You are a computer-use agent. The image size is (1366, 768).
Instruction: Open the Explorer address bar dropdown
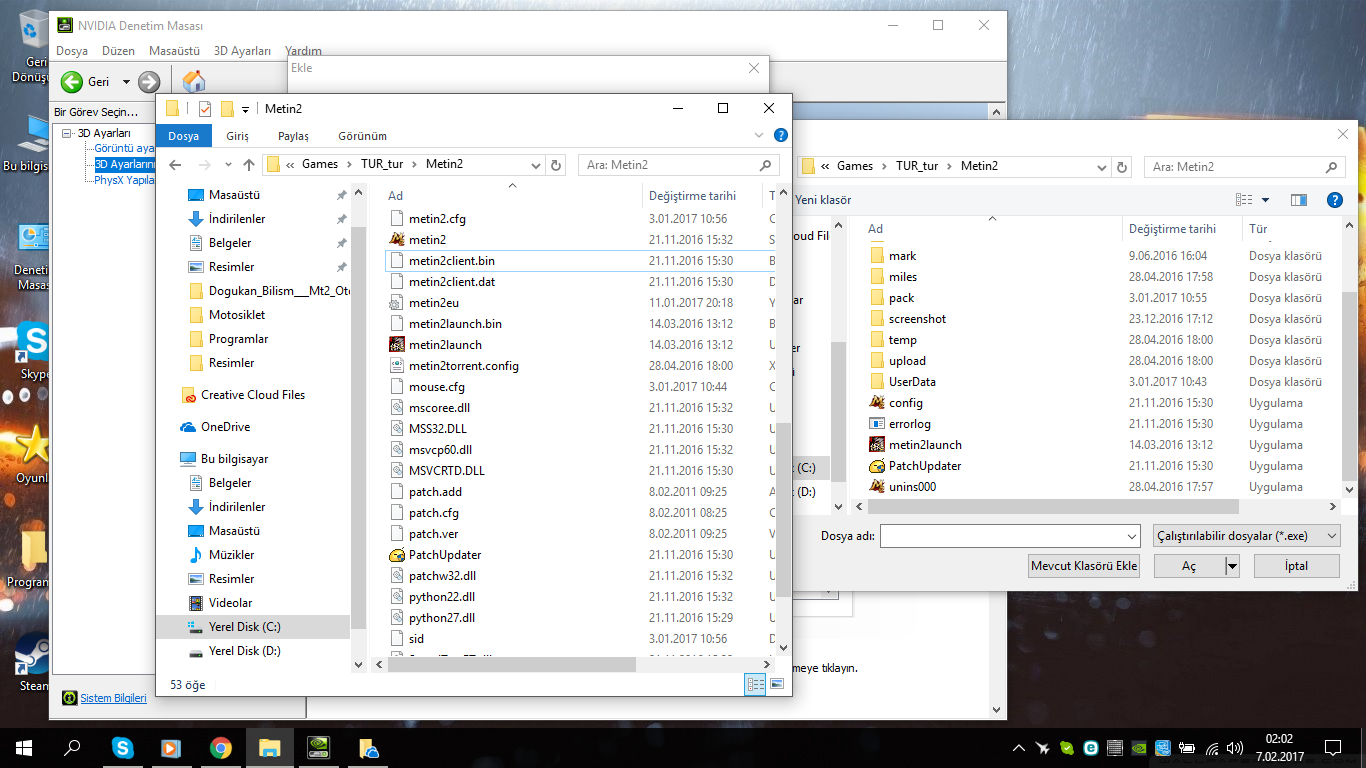coord(536,165)
